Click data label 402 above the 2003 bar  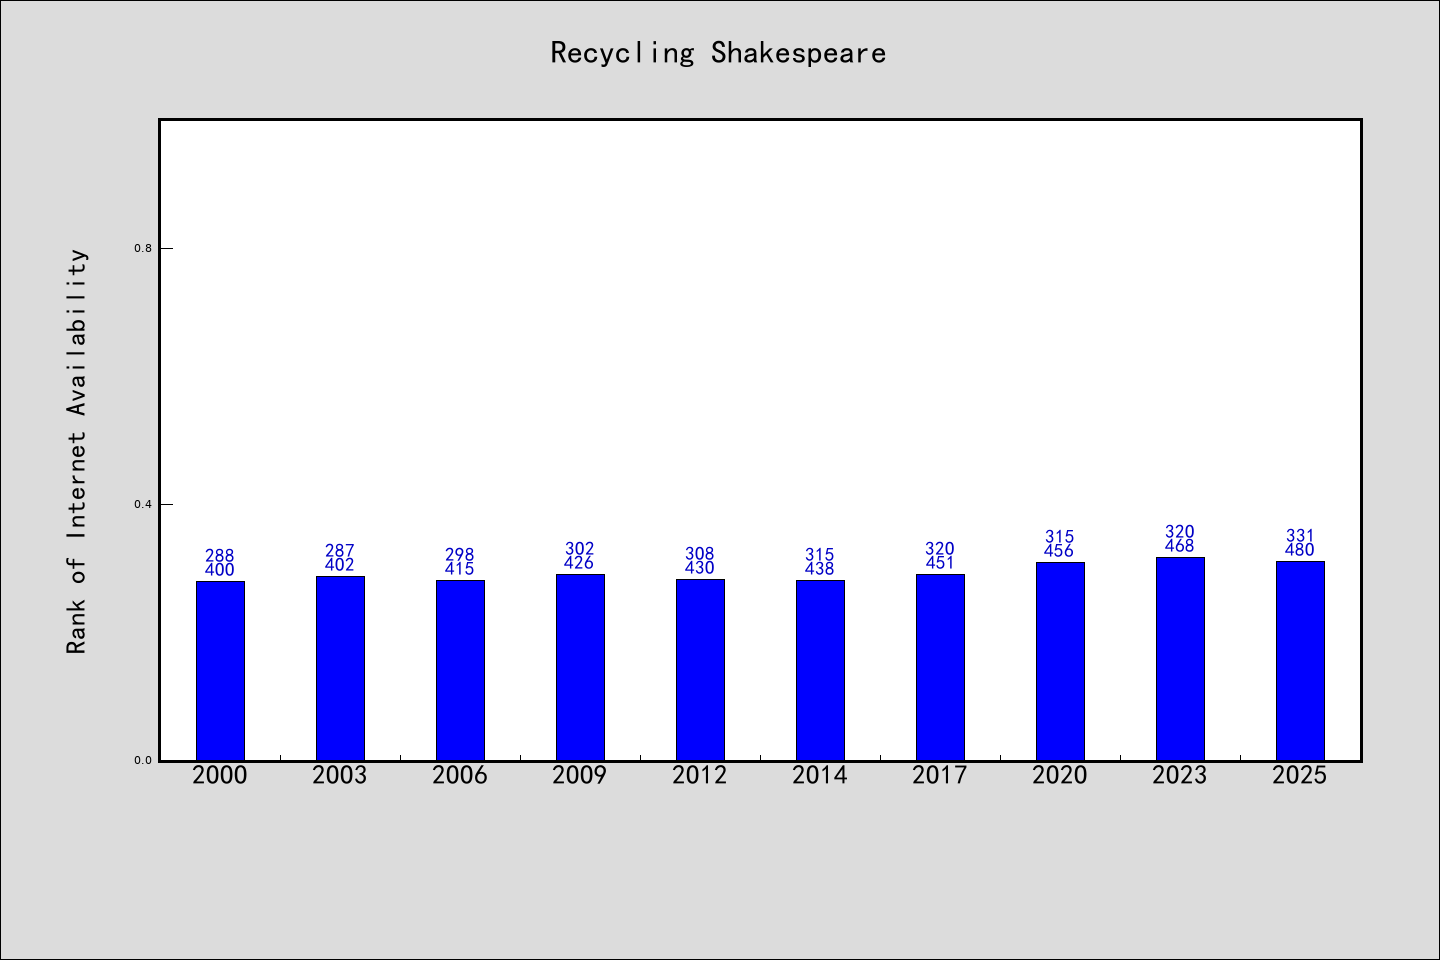tap(340, 565)
